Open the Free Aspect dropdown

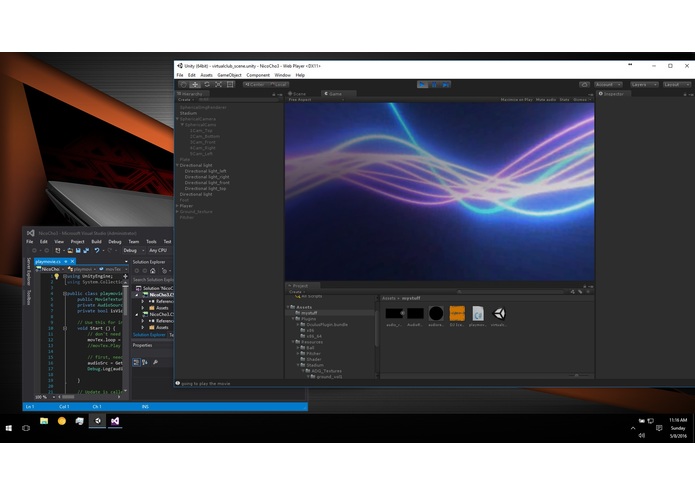click(316, 100)
